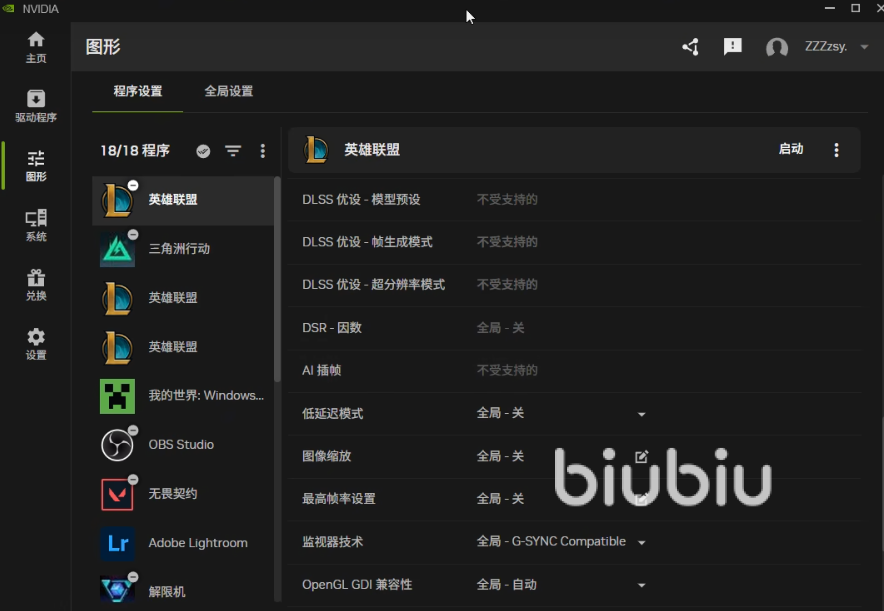Switch to the 全局设置 tab
This screenshot has height=611, width=884.
click(x=228, y=91)
